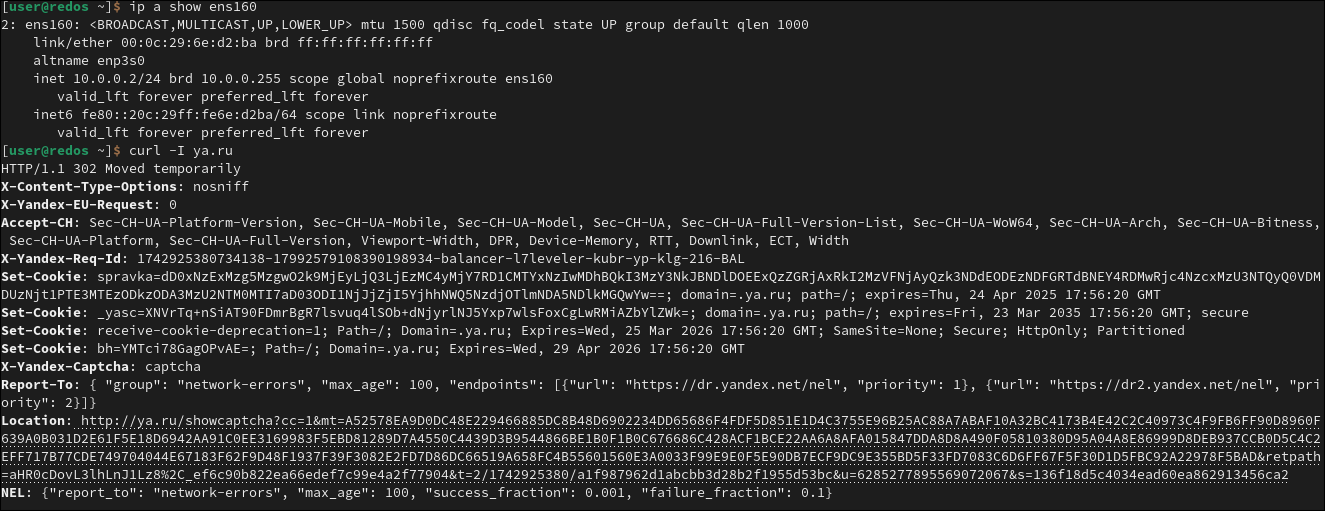The width and height of the screenshot is (1325, 511).
Task: Click the 'altname enp3s0' text
Action: point(89,60)
